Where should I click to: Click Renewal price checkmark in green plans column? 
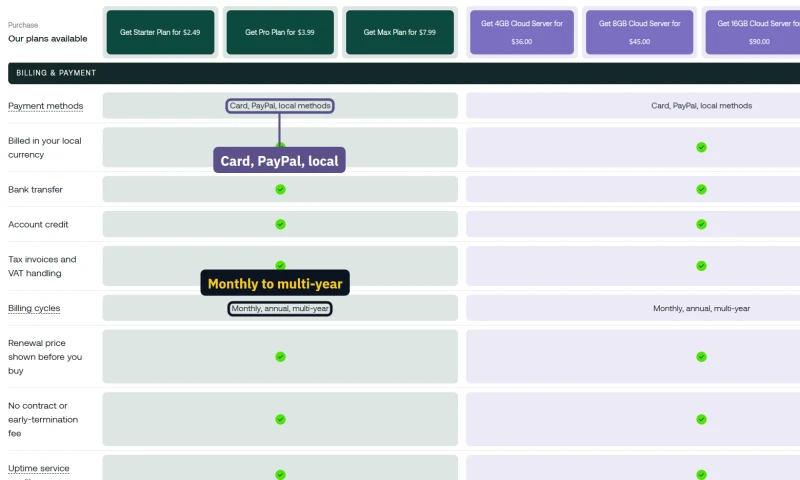[x=280, y=357]
